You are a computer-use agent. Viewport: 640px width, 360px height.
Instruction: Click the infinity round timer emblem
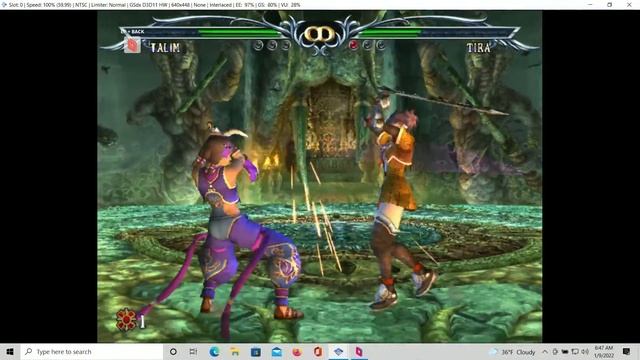click(x=320, y=34)
